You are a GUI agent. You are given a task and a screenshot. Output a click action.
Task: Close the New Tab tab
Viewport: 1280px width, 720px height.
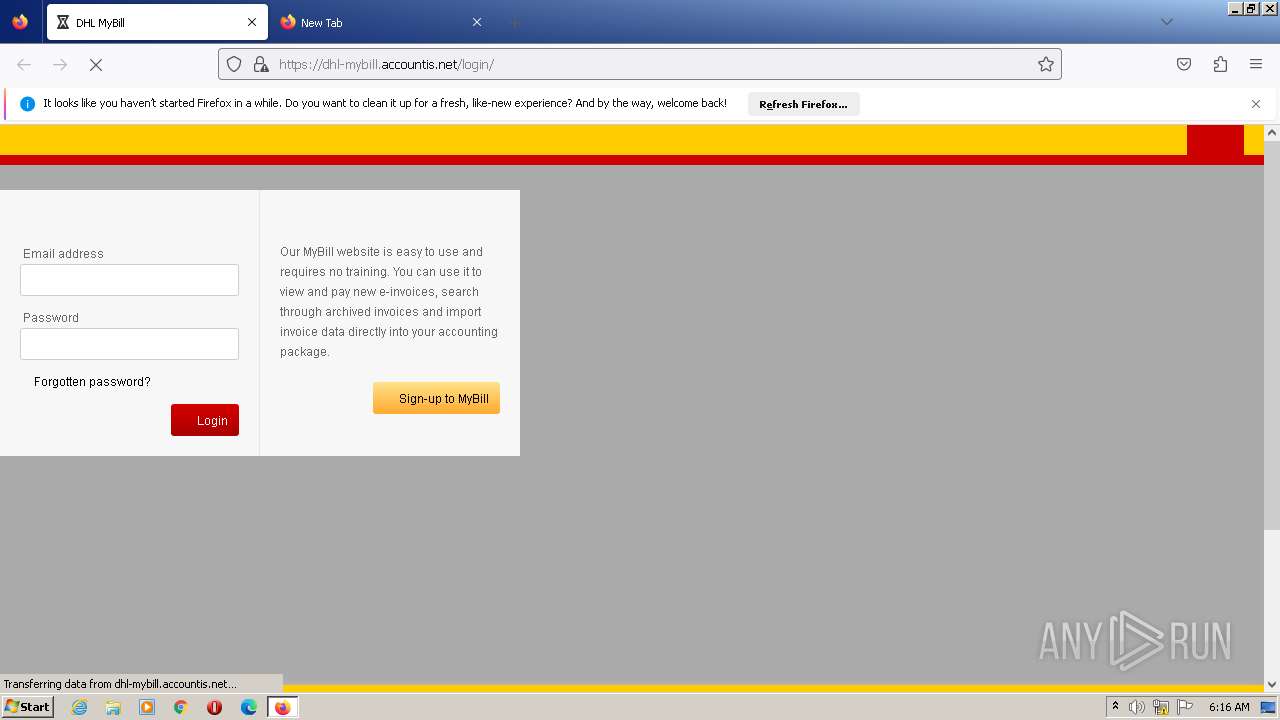click(477, 22)
